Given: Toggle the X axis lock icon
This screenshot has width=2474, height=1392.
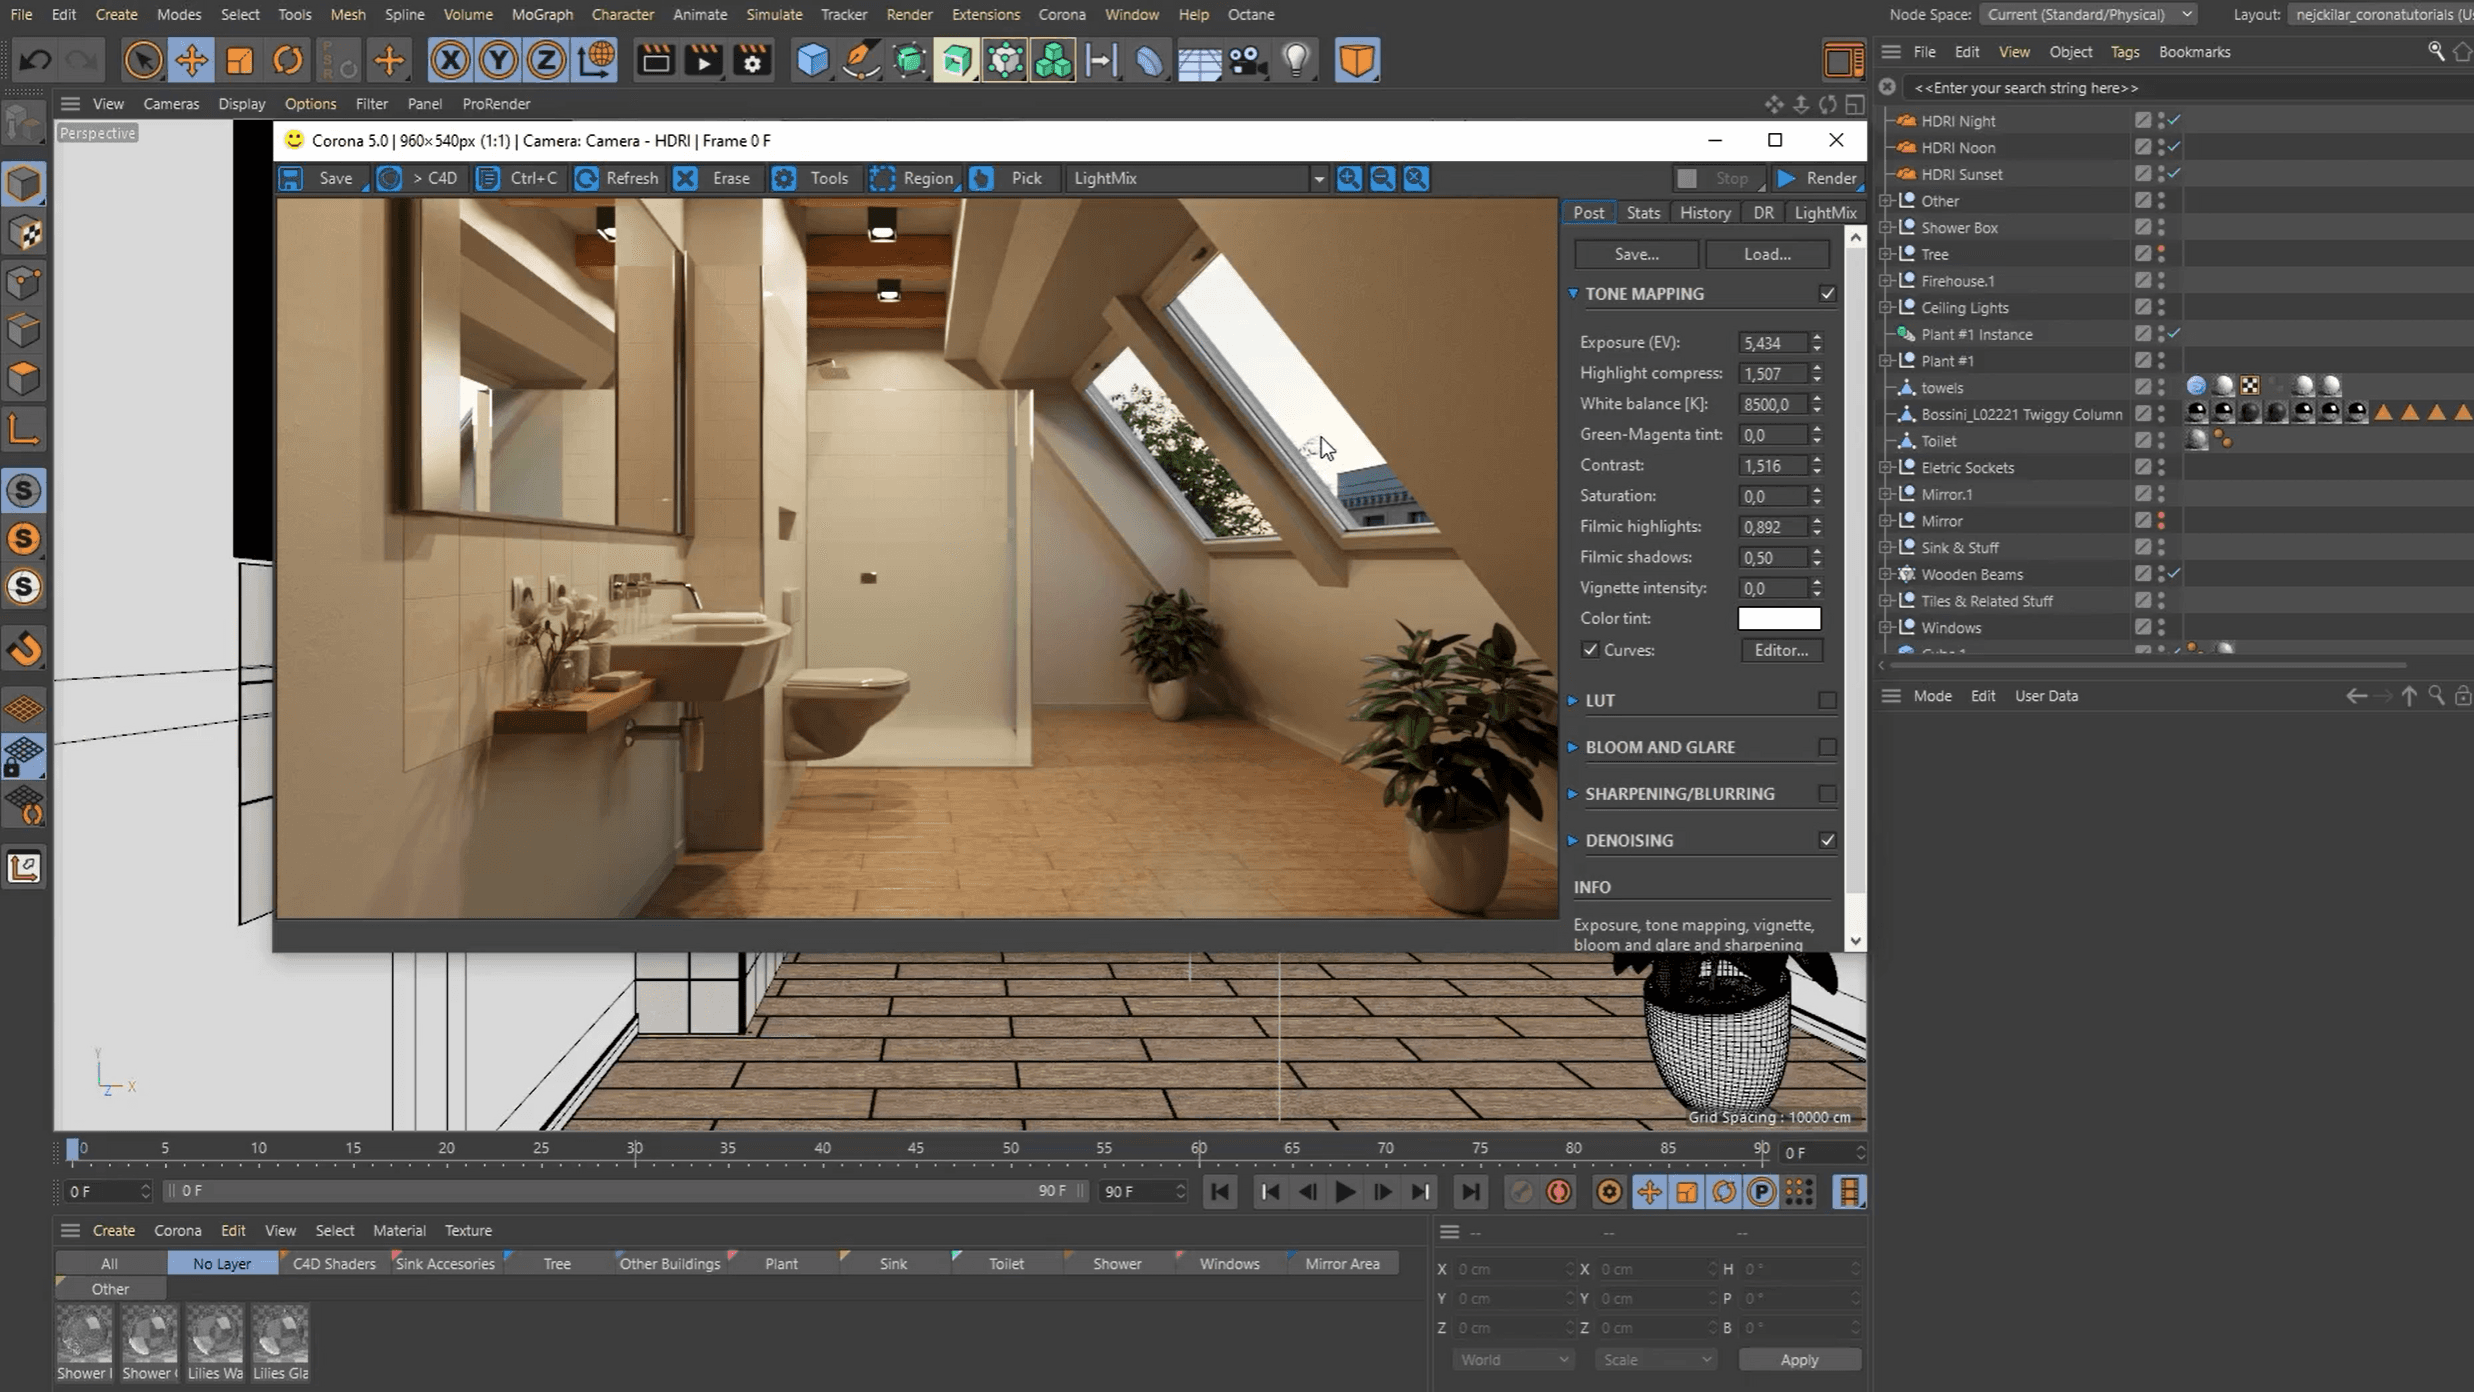Looking at the screenshot, I should (x=450, y=60).
